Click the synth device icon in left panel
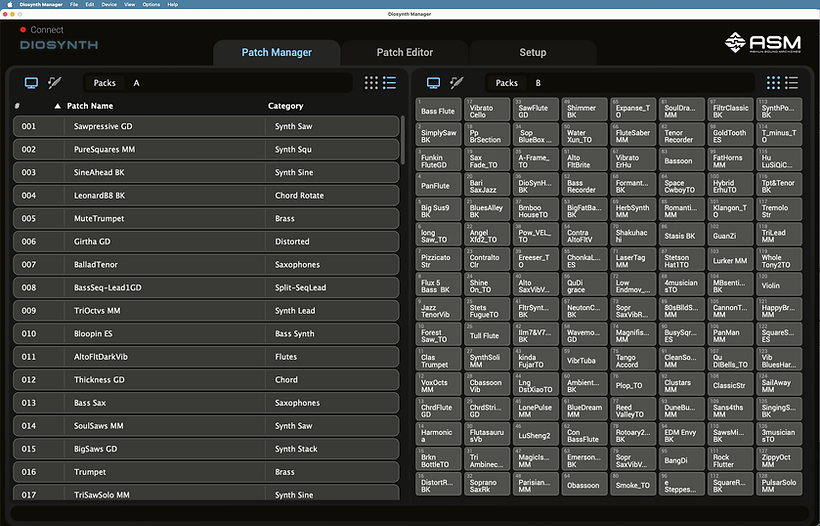 pyautogui.click(x=54, y=83)
